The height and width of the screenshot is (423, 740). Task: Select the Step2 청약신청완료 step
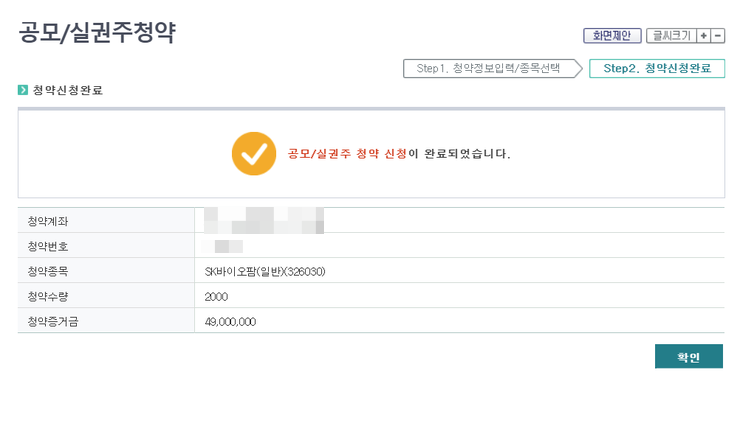tap(657, 69)
